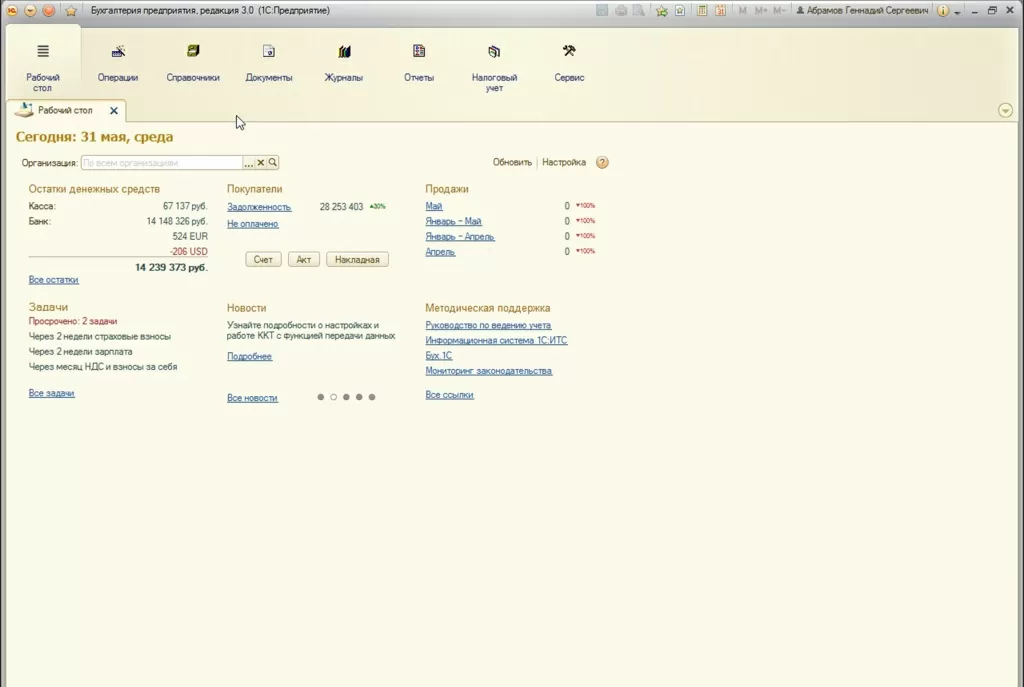Click the Счет button
1024x687 pixels.
(x=263, y=259)
